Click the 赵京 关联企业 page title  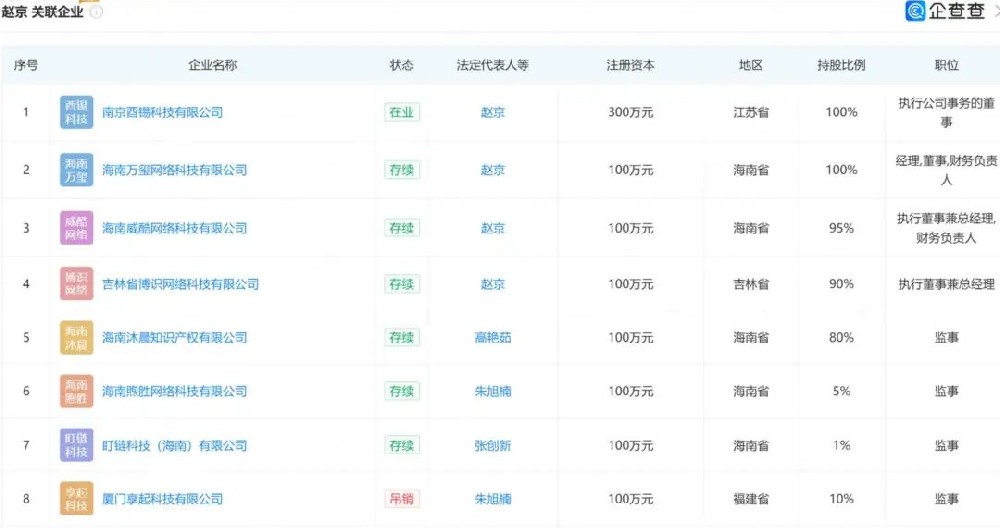point(42,11)
